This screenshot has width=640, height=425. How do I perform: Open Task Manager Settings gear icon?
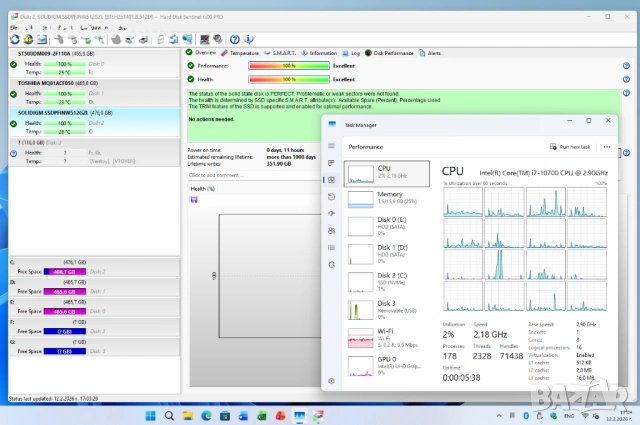(331, 381)
